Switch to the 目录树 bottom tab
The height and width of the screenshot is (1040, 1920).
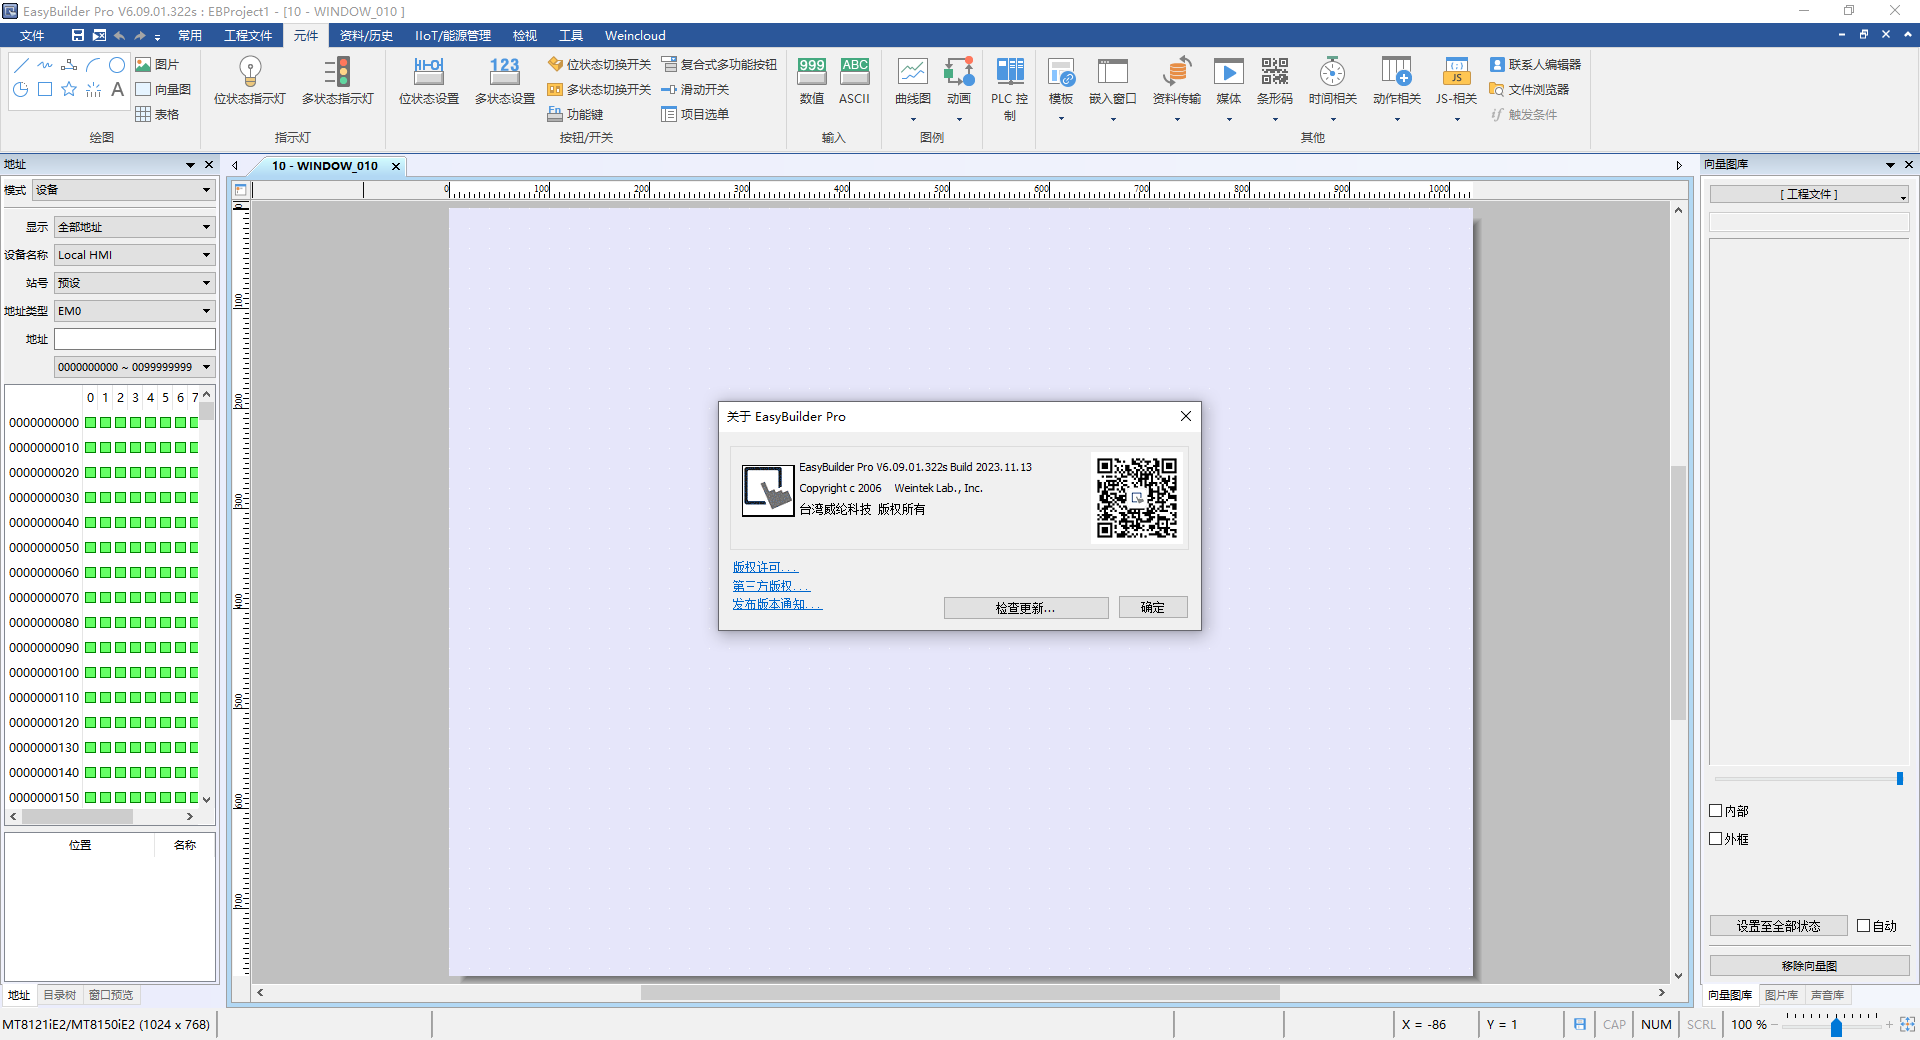coord(60,995)
